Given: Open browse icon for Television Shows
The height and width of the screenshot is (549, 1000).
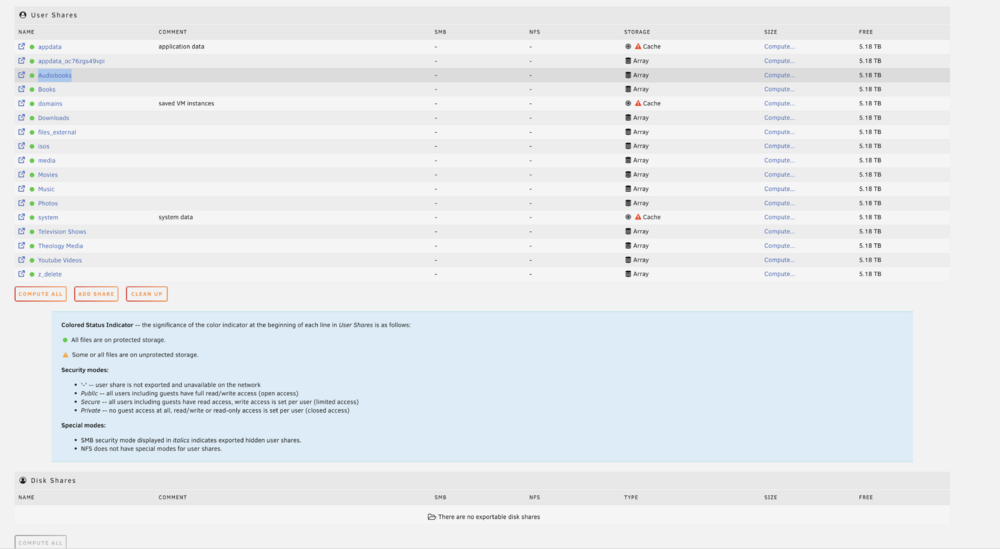Looking at the screenshot, I should pos(22,231).
